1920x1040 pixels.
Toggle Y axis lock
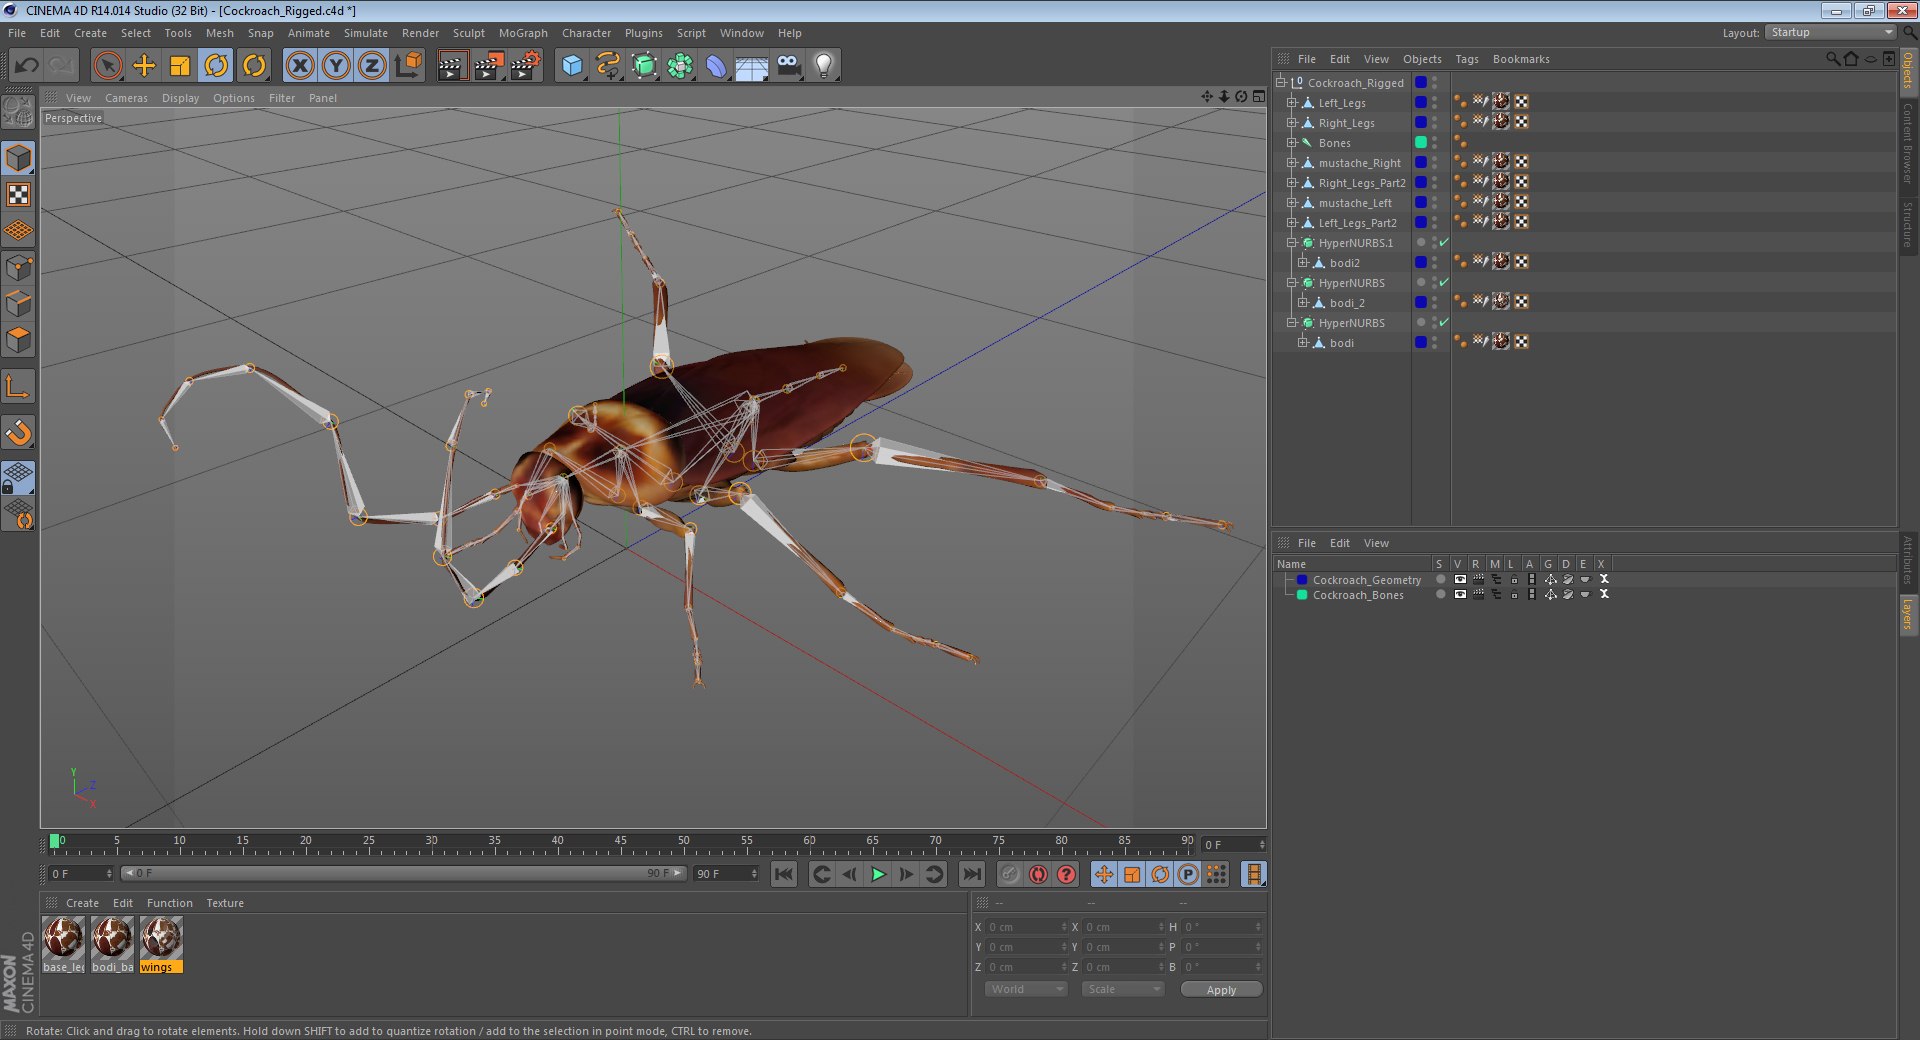(336, 66)
